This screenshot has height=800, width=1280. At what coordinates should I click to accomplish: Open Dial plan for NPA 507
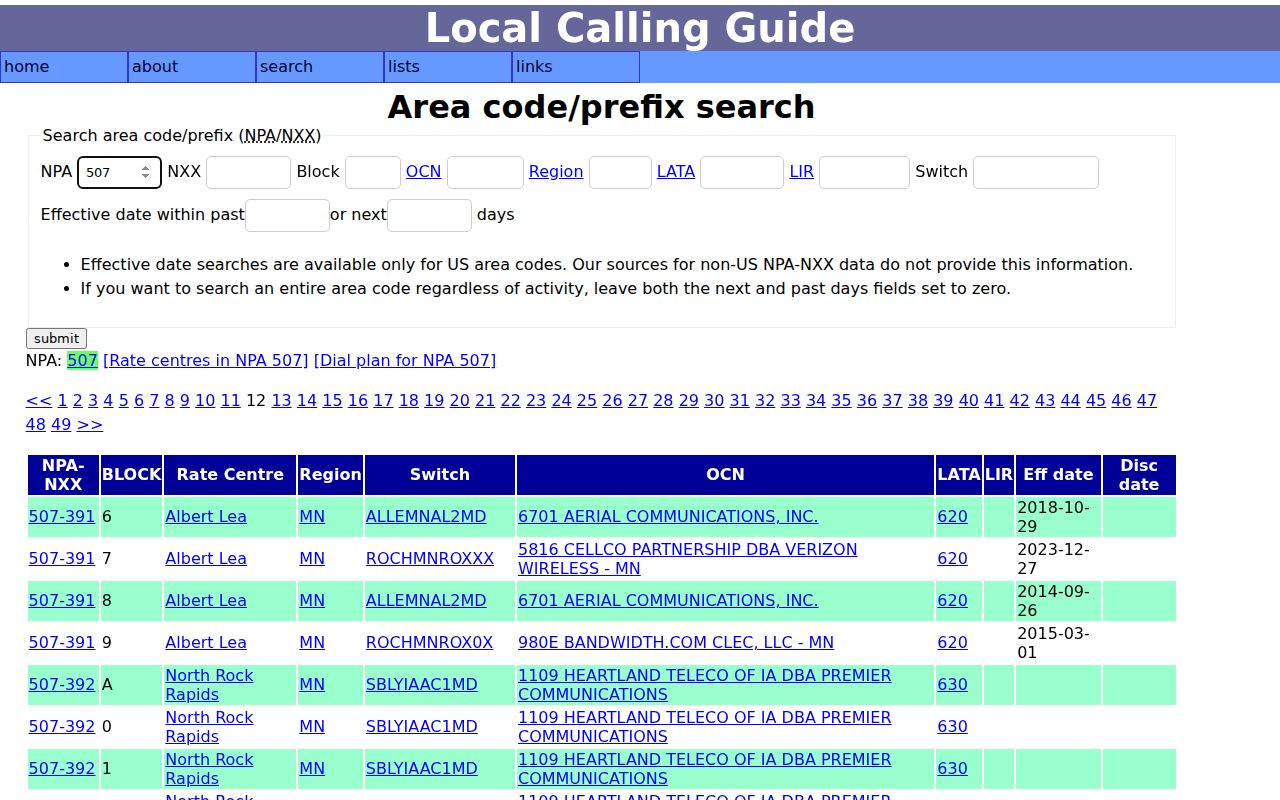click(x=405, y=360)
